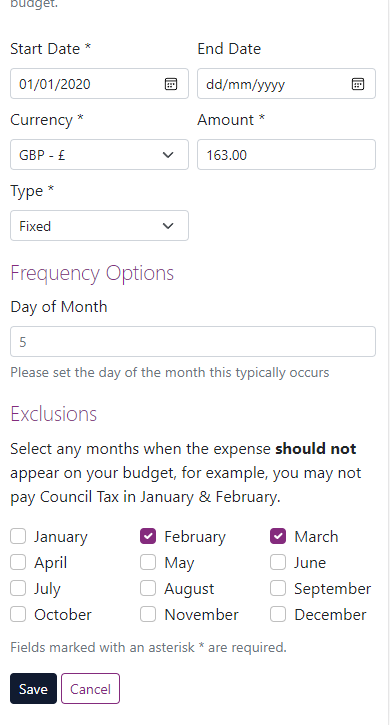This screenshot has width=390, height=725.
Task: Open the End Date calendar picker icon
Action: pyautogui.click(x=358, y=84)
